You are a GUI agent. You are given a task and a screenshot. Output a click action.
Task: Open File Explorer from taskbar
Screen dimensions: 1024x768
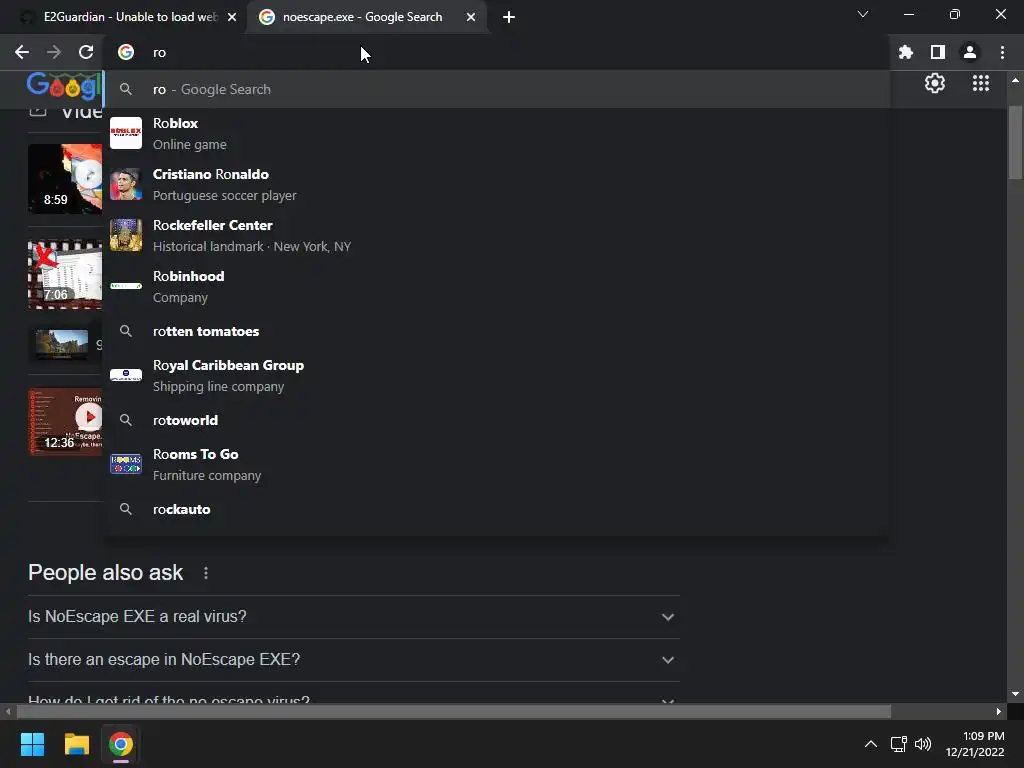[76, 744]
